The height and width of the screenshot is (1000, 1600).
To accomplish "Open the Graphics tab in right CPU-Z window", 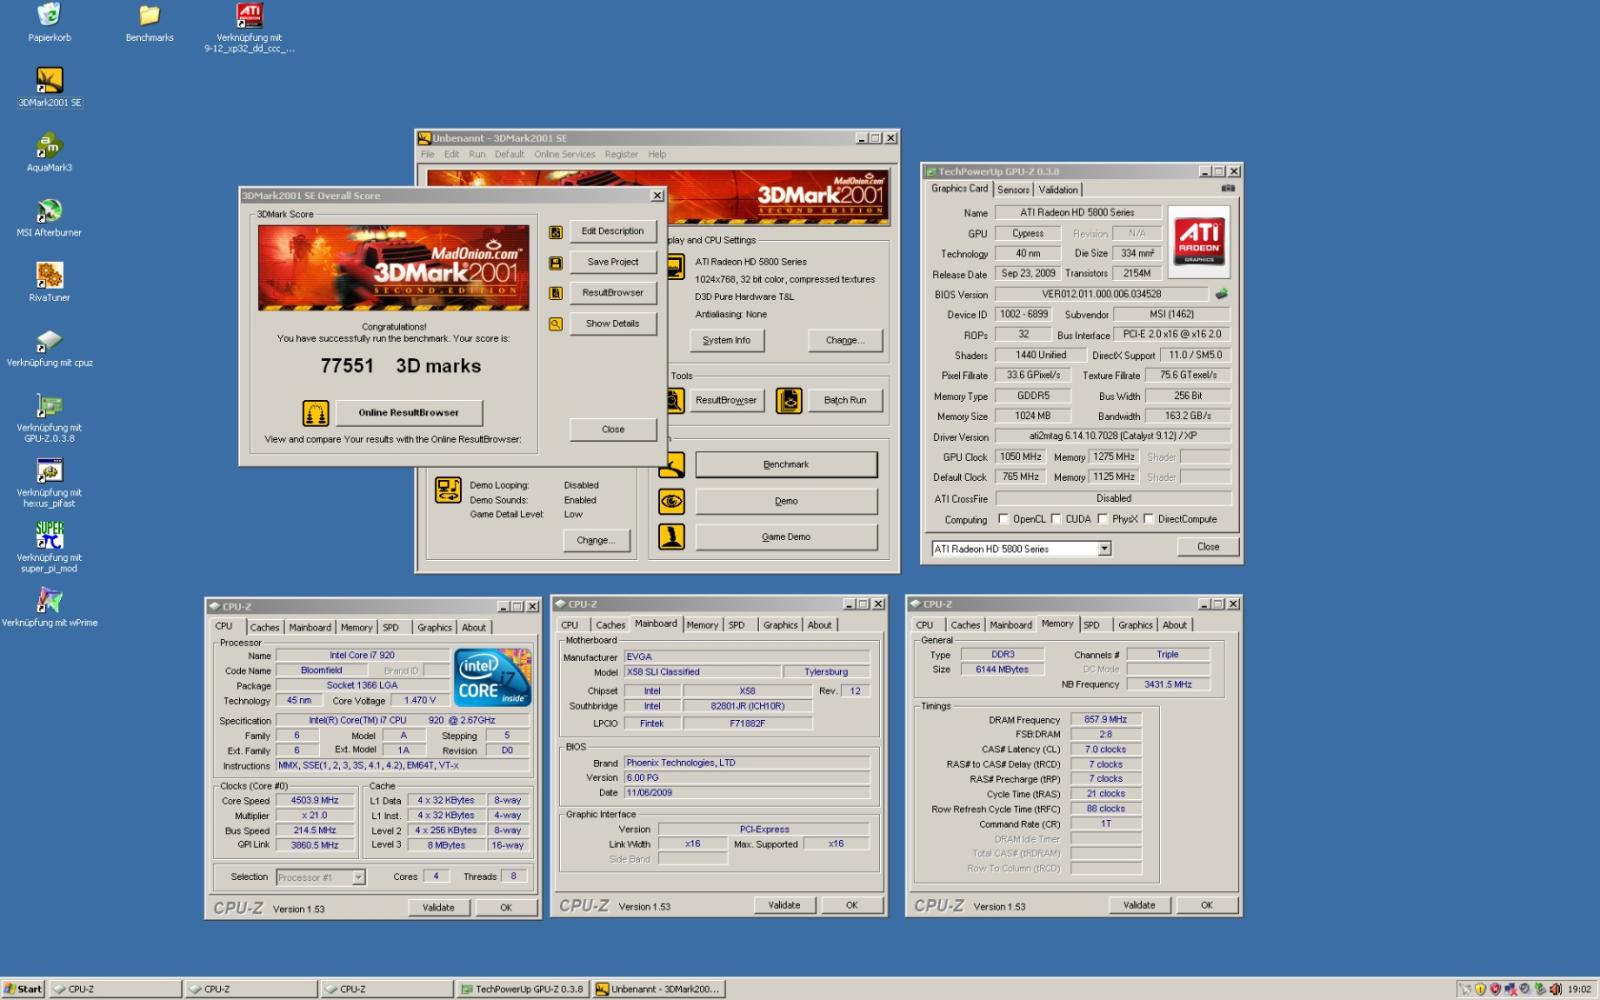I will click(x=1135, y=625).
